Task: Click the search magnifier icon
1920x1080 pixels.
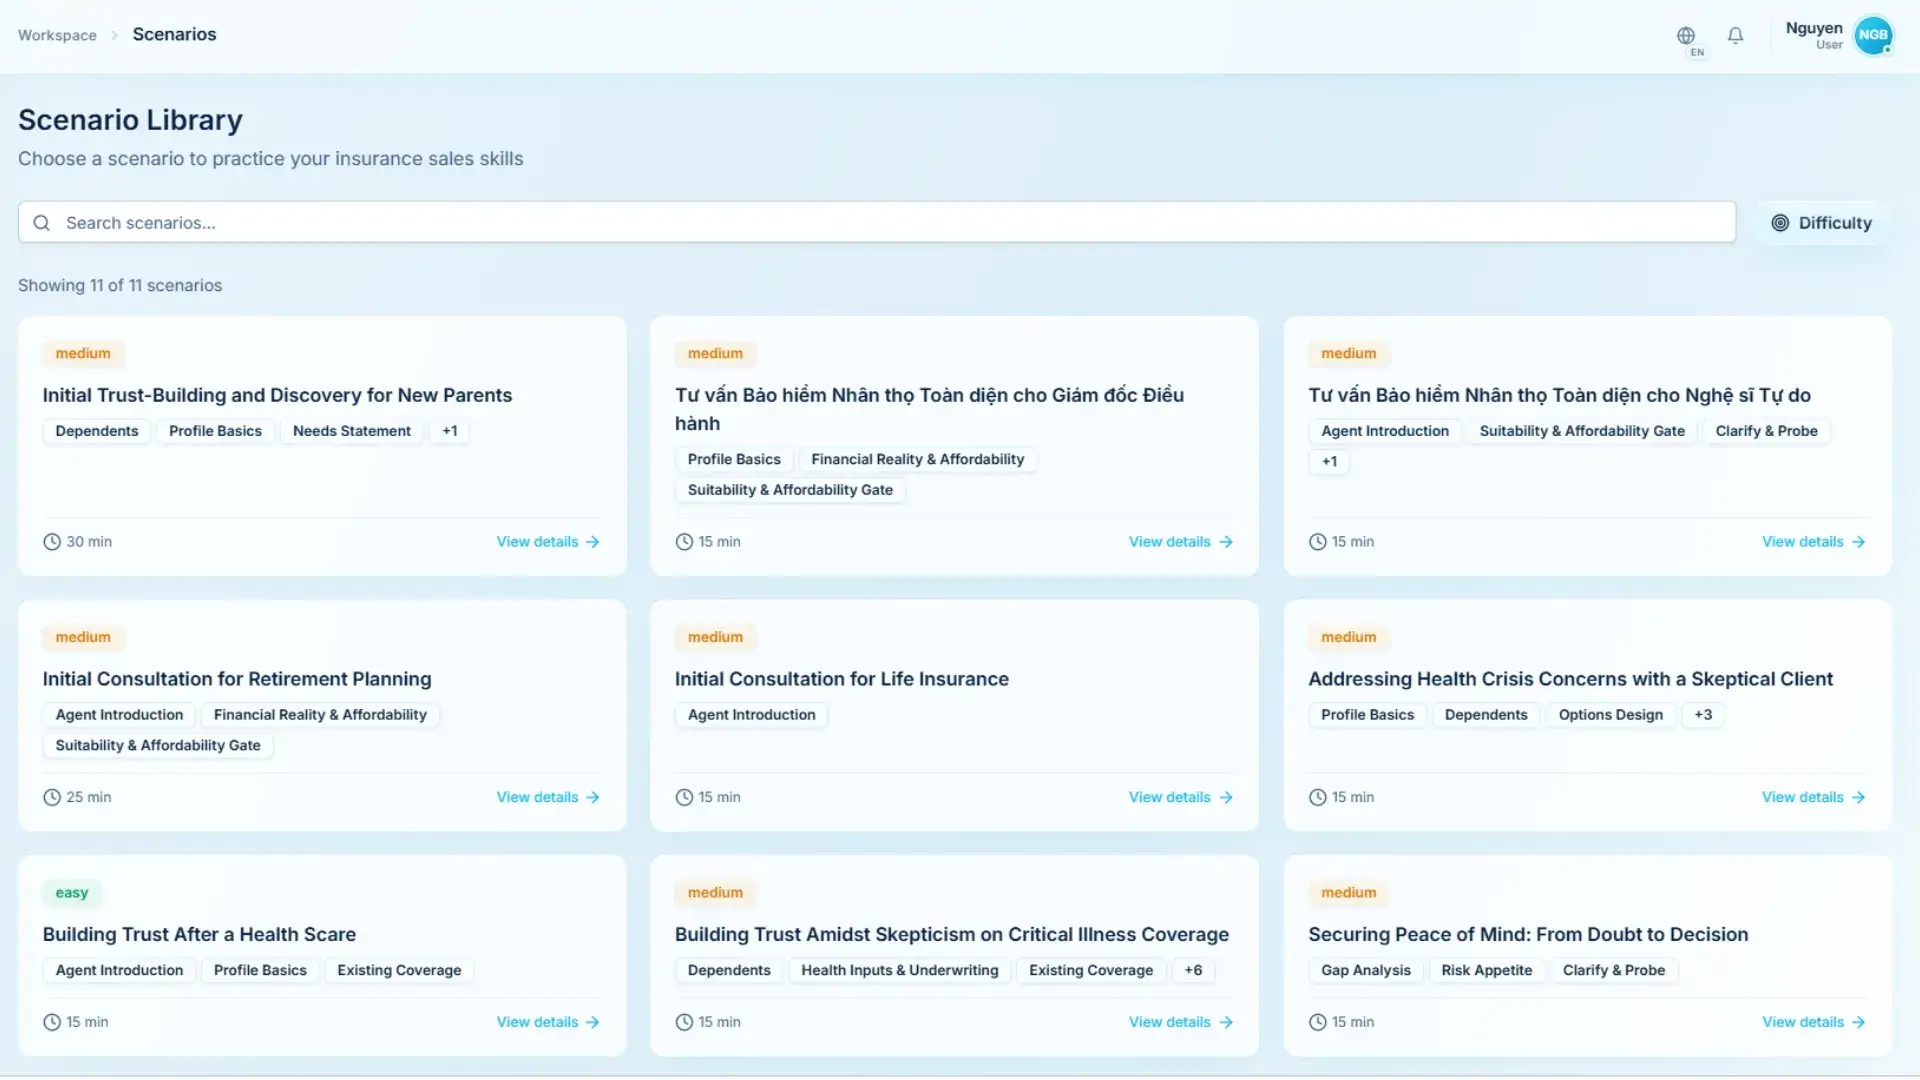Action: [x=42, y=223]
